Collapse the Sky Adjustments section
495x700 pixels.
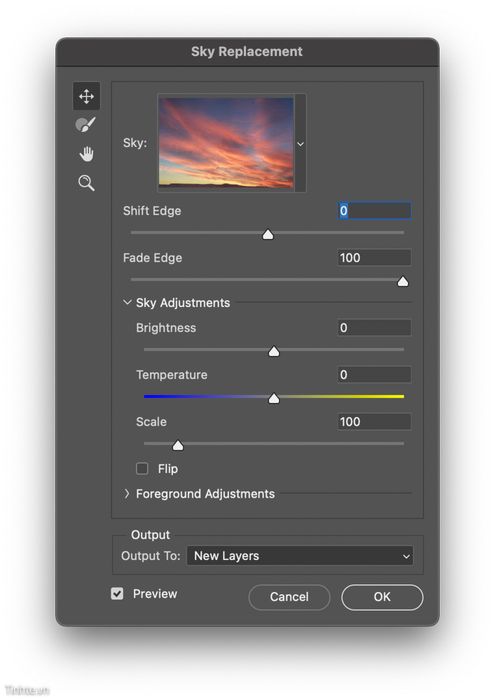pyautogui.click(x=127, y=302)
